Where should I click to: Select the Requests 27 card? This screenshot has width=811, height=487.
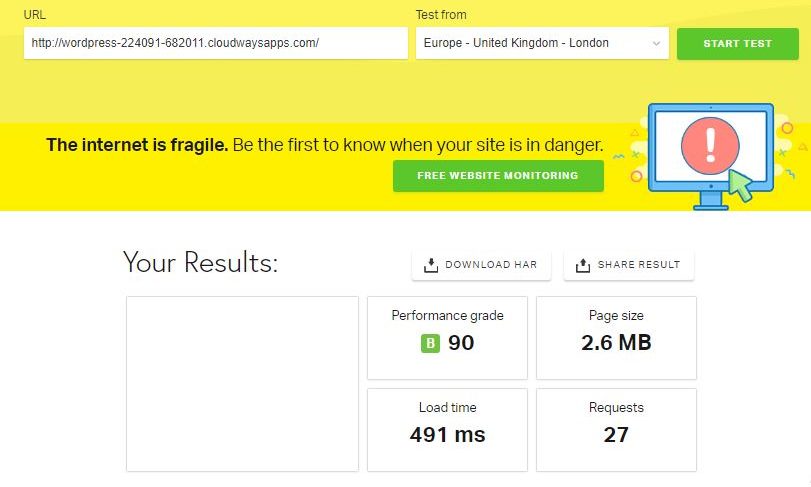(616, 430)
